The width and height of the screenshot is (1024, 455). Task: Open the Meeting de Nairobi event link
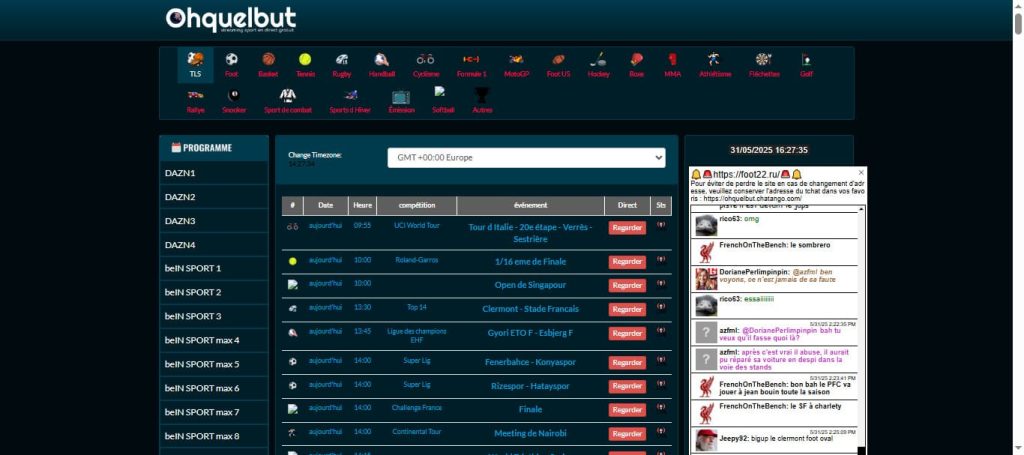coord(530,433)
